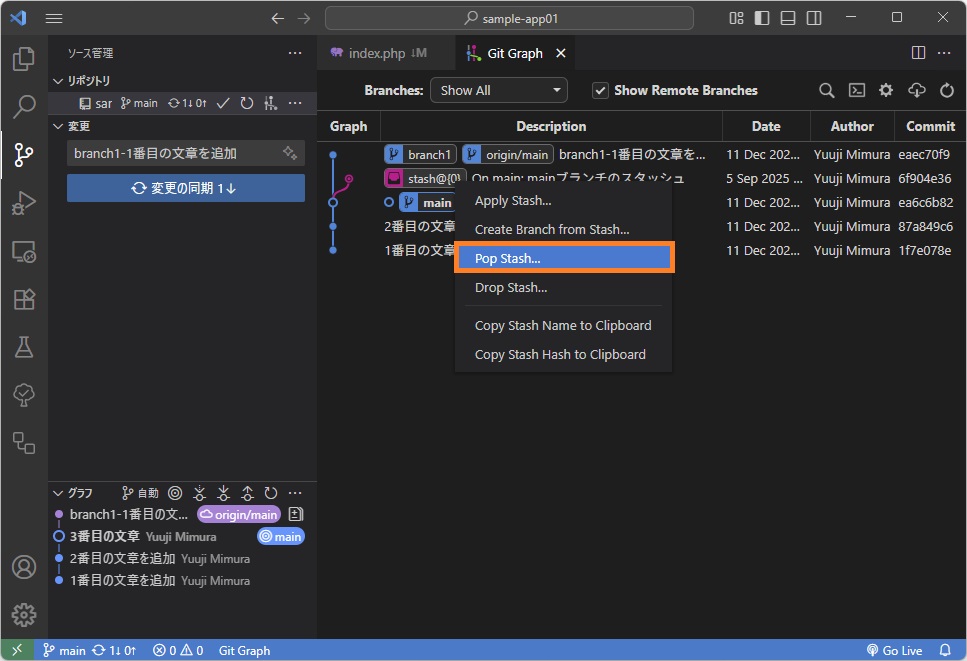967x661 pixels.
Task: Close the Git Graph tab
Action: (x=561, y=53)
